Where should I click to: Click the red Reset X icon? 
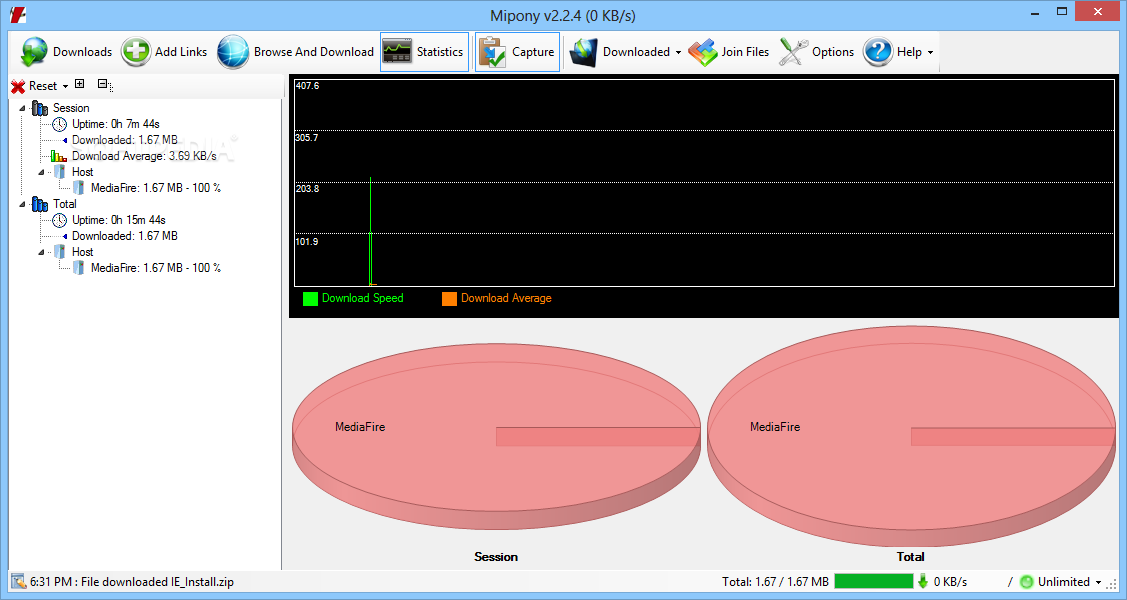click(x=18, y=86)
